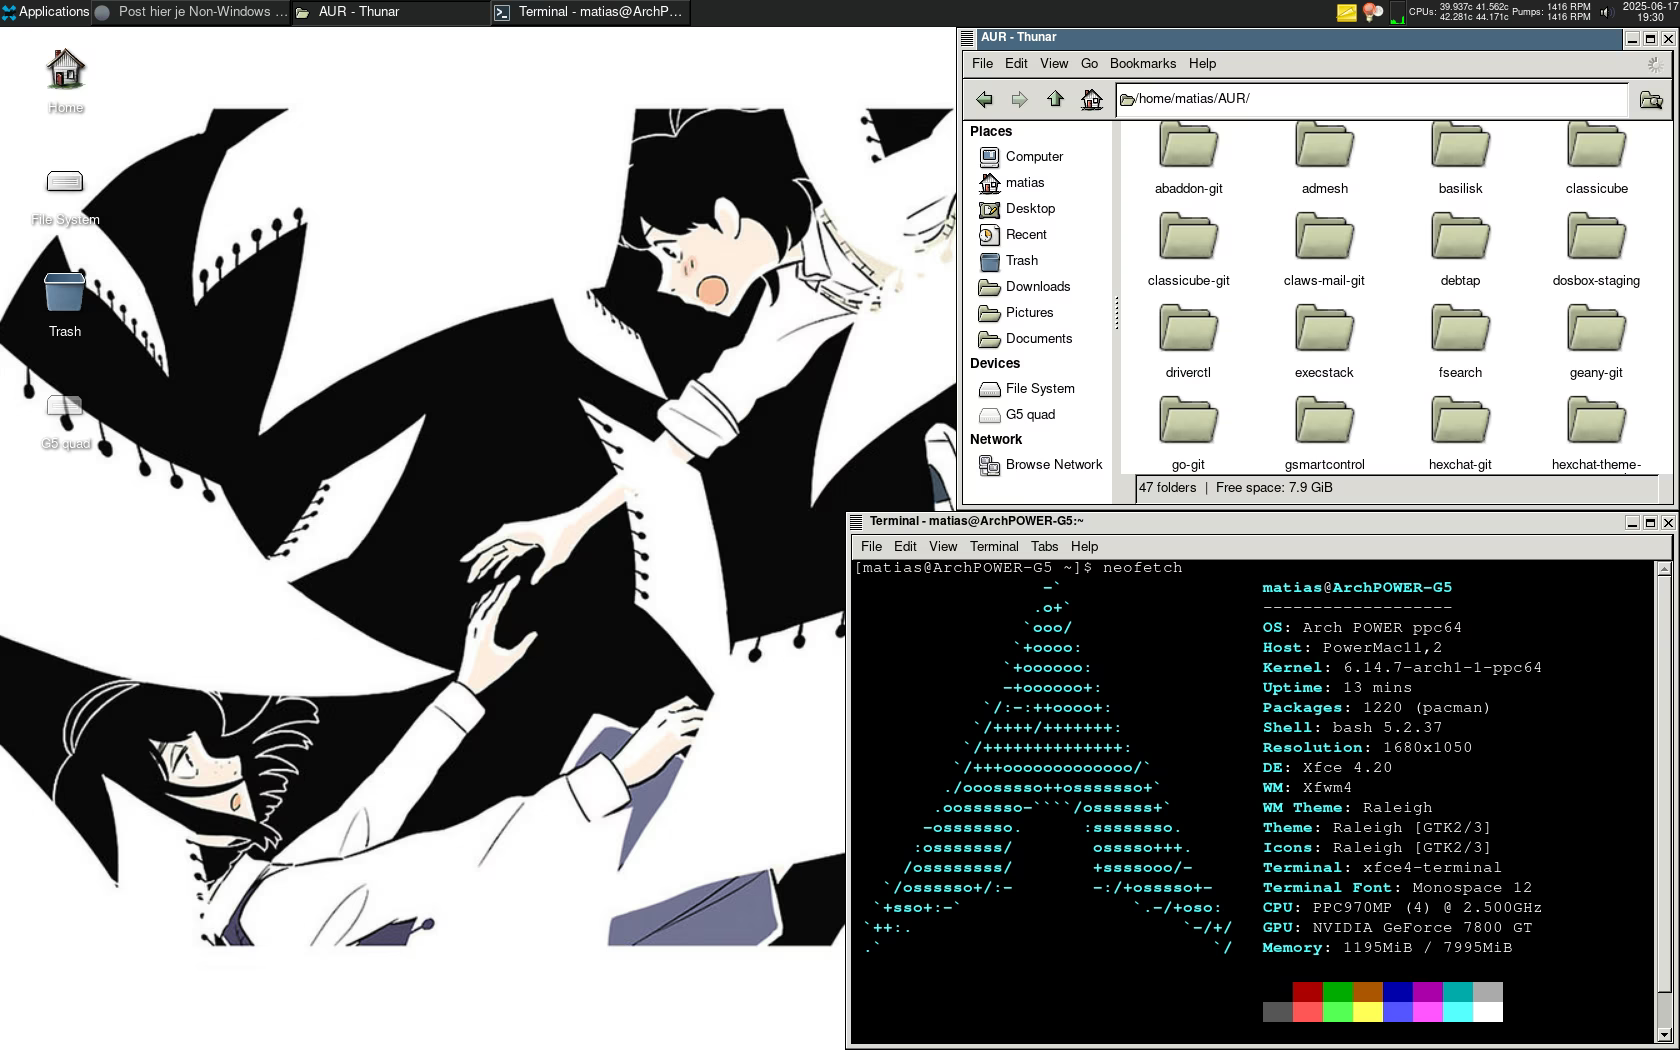Select the dosbox-staging folder
The image size is (1680, 1050).
pyautogui.click(x=1596, y=250)
